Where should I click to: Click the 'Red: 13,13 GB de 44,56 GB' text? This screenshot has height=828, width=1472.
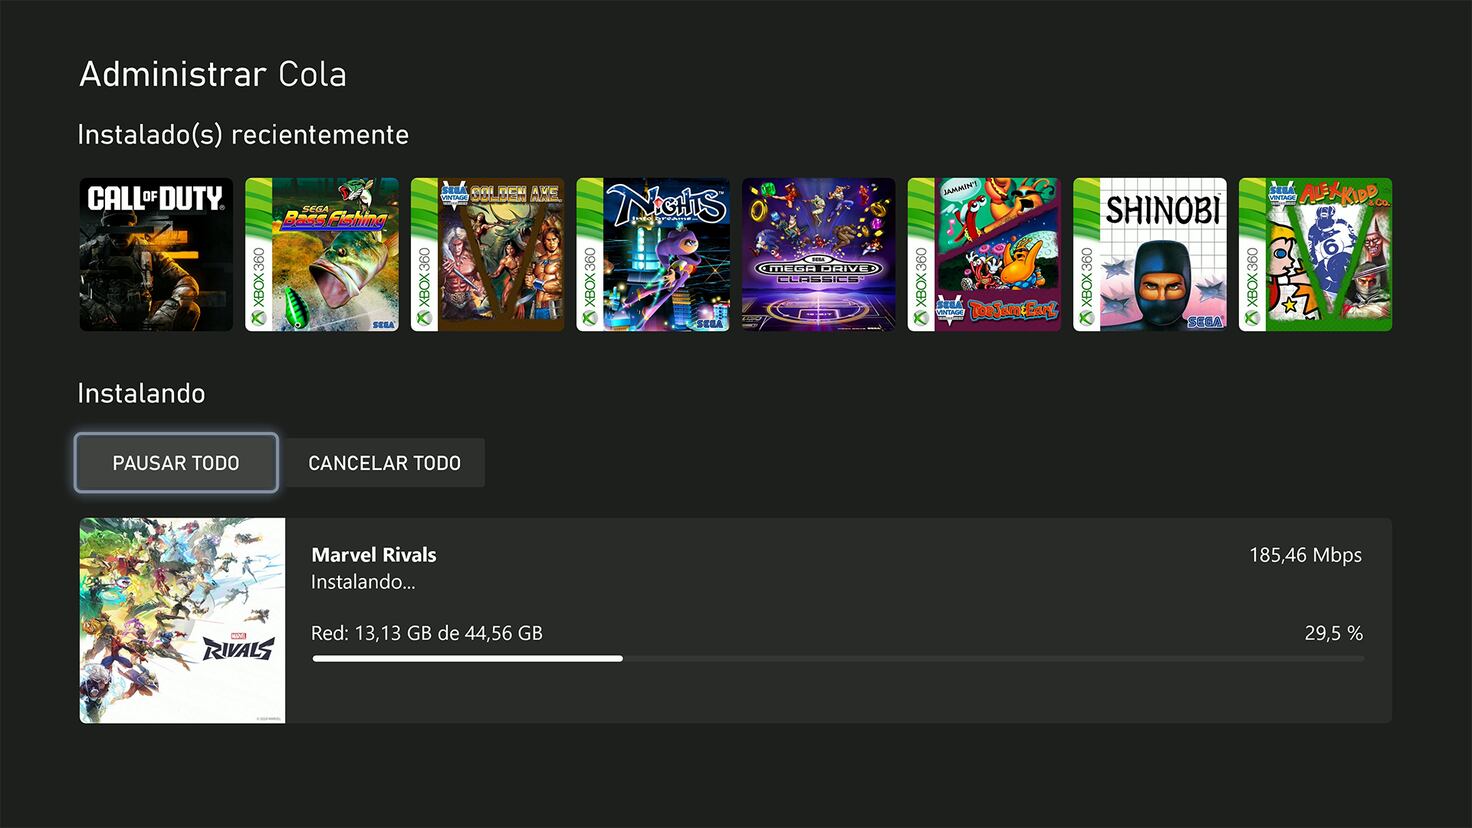point(427,633)
